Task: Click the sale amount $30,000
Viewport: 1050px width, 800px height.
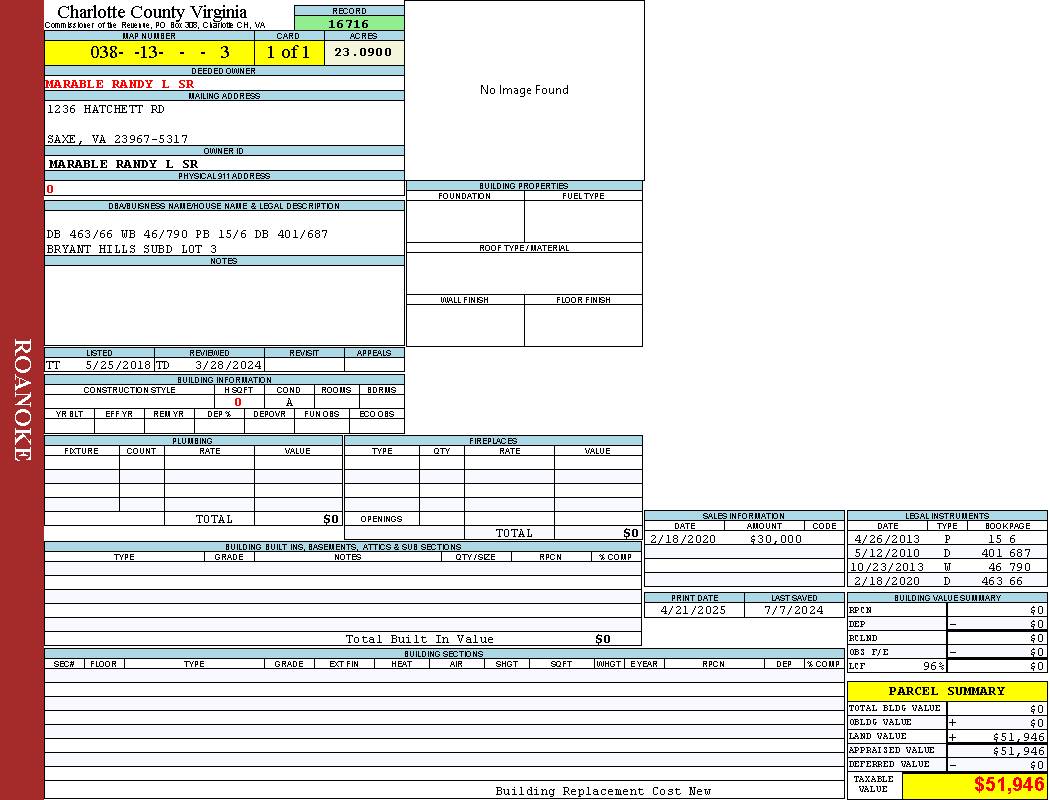Action: tap(775, 539)
